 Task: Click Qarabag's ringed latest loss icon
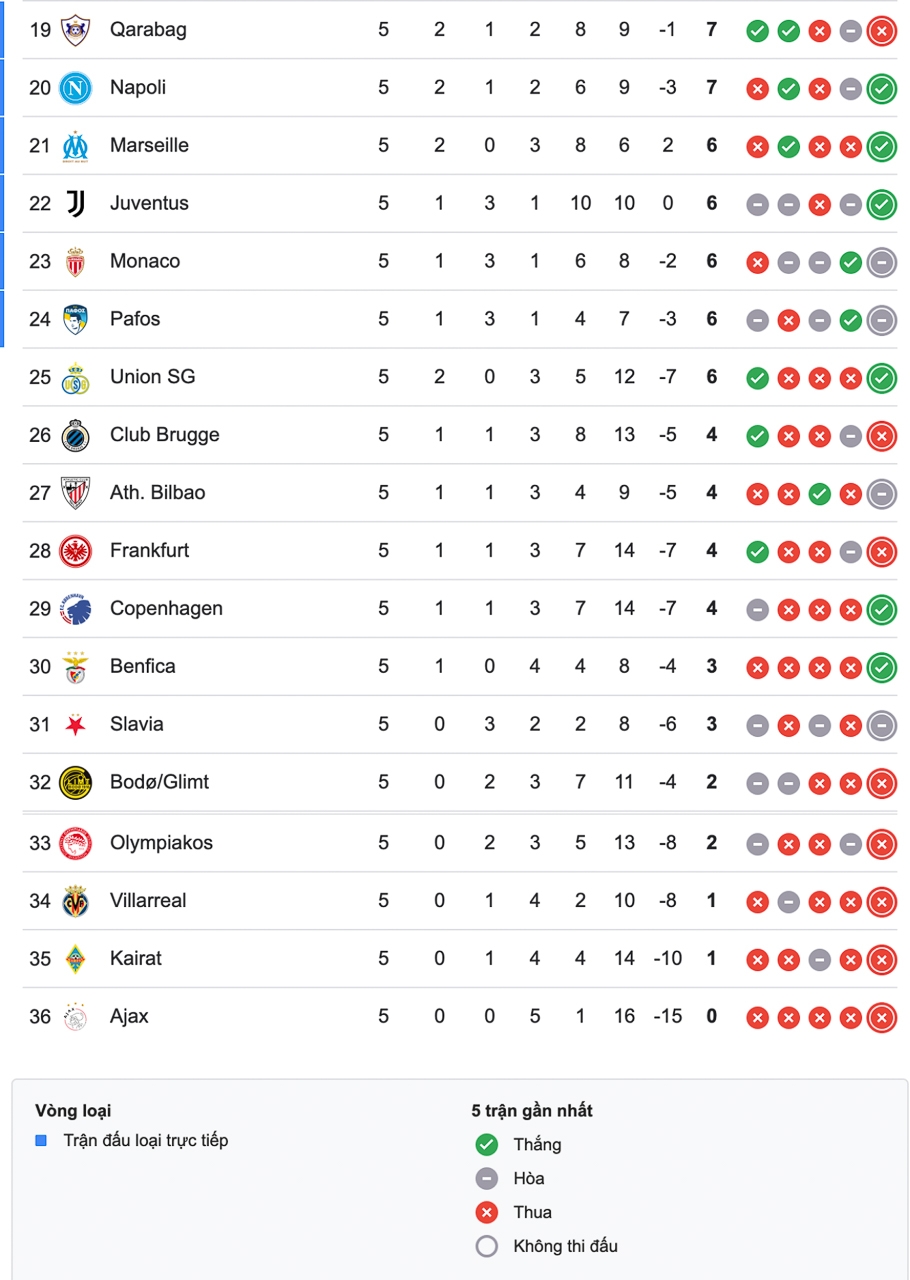coord(881,31)
